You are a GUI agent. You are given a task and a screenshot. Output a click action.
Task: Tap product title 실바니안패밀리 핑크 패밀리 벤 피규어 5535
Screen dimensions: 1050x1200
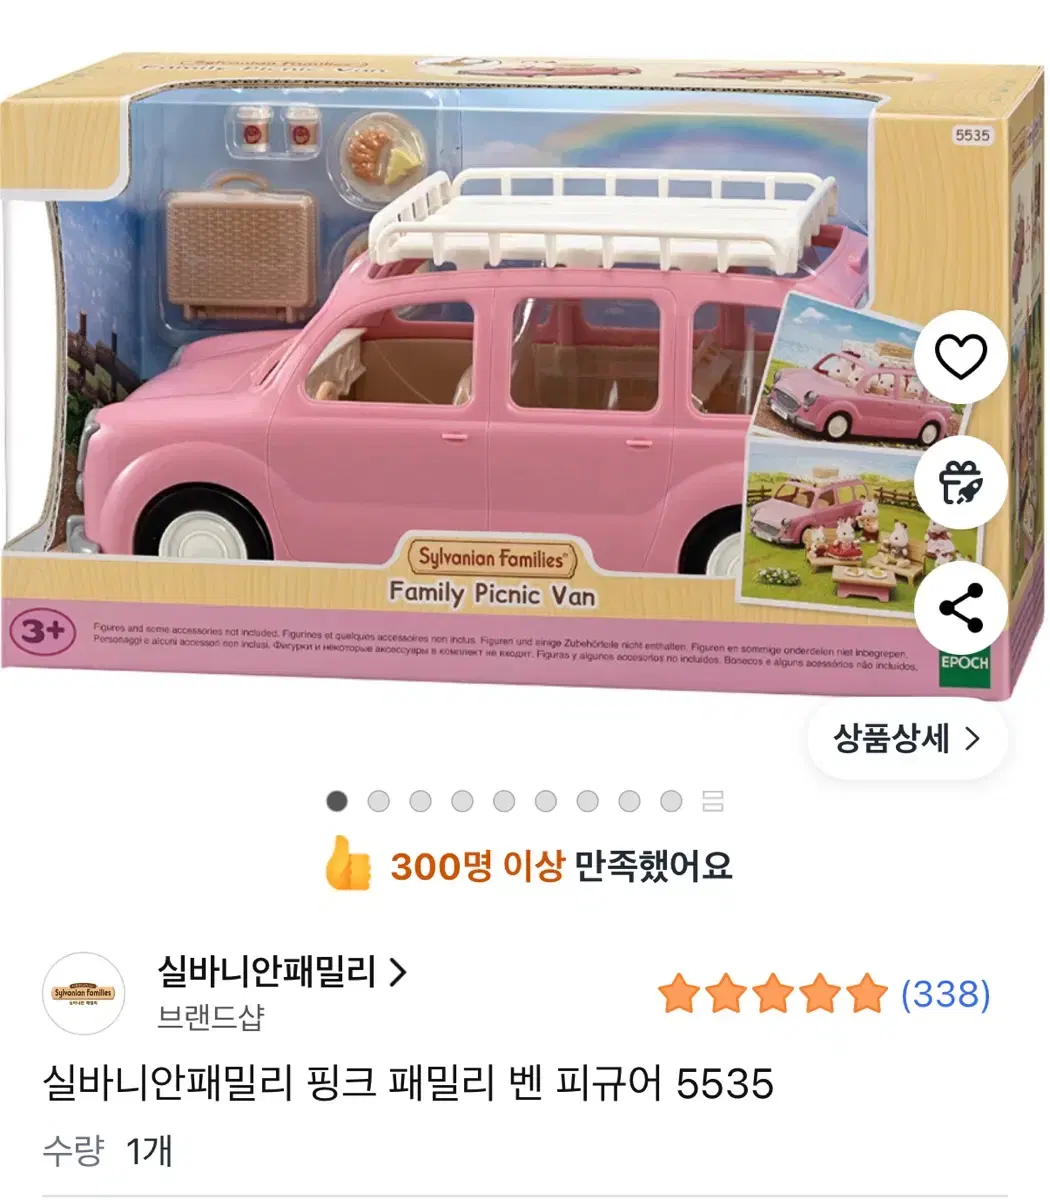[408, 1084]
